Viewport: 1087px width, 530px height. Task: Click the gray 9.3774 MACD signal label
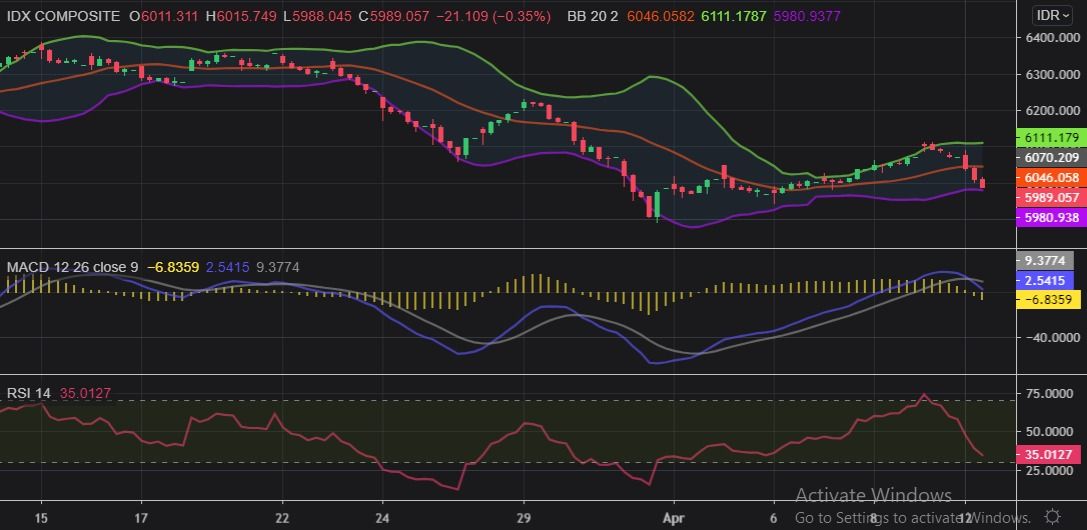click(1044, 260)
